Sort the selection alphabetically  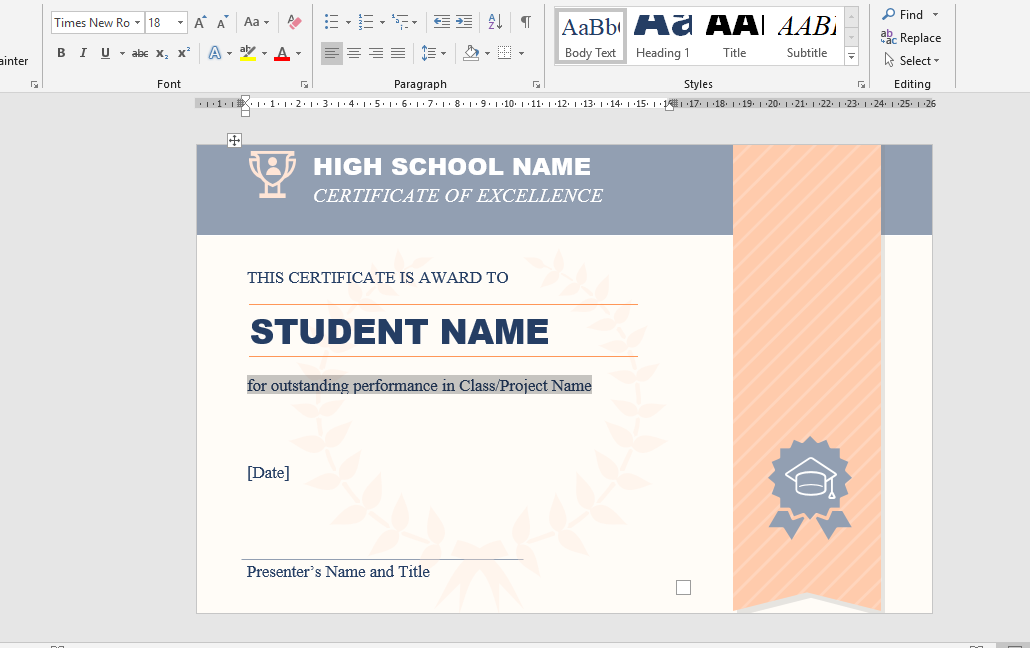(x=494, y=21)
